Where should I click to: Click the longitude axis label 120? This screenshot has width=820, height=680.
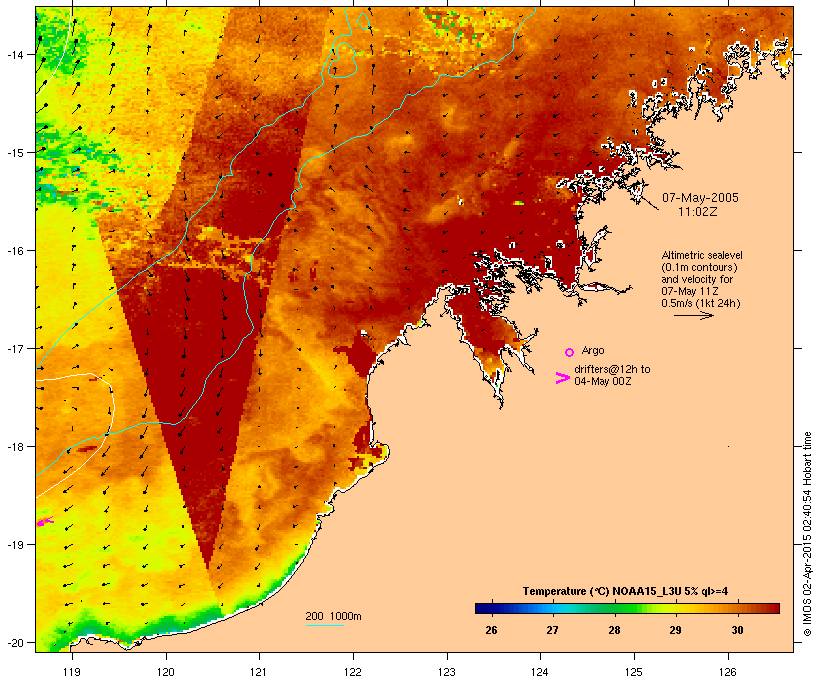click(166, 672)
